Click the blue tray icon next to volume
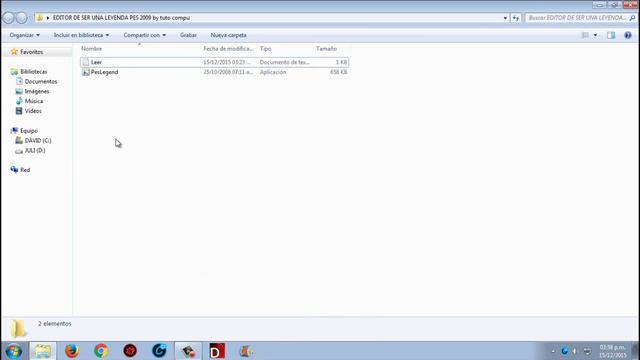This screenshot has height=360, width=640. coord(565,351)
